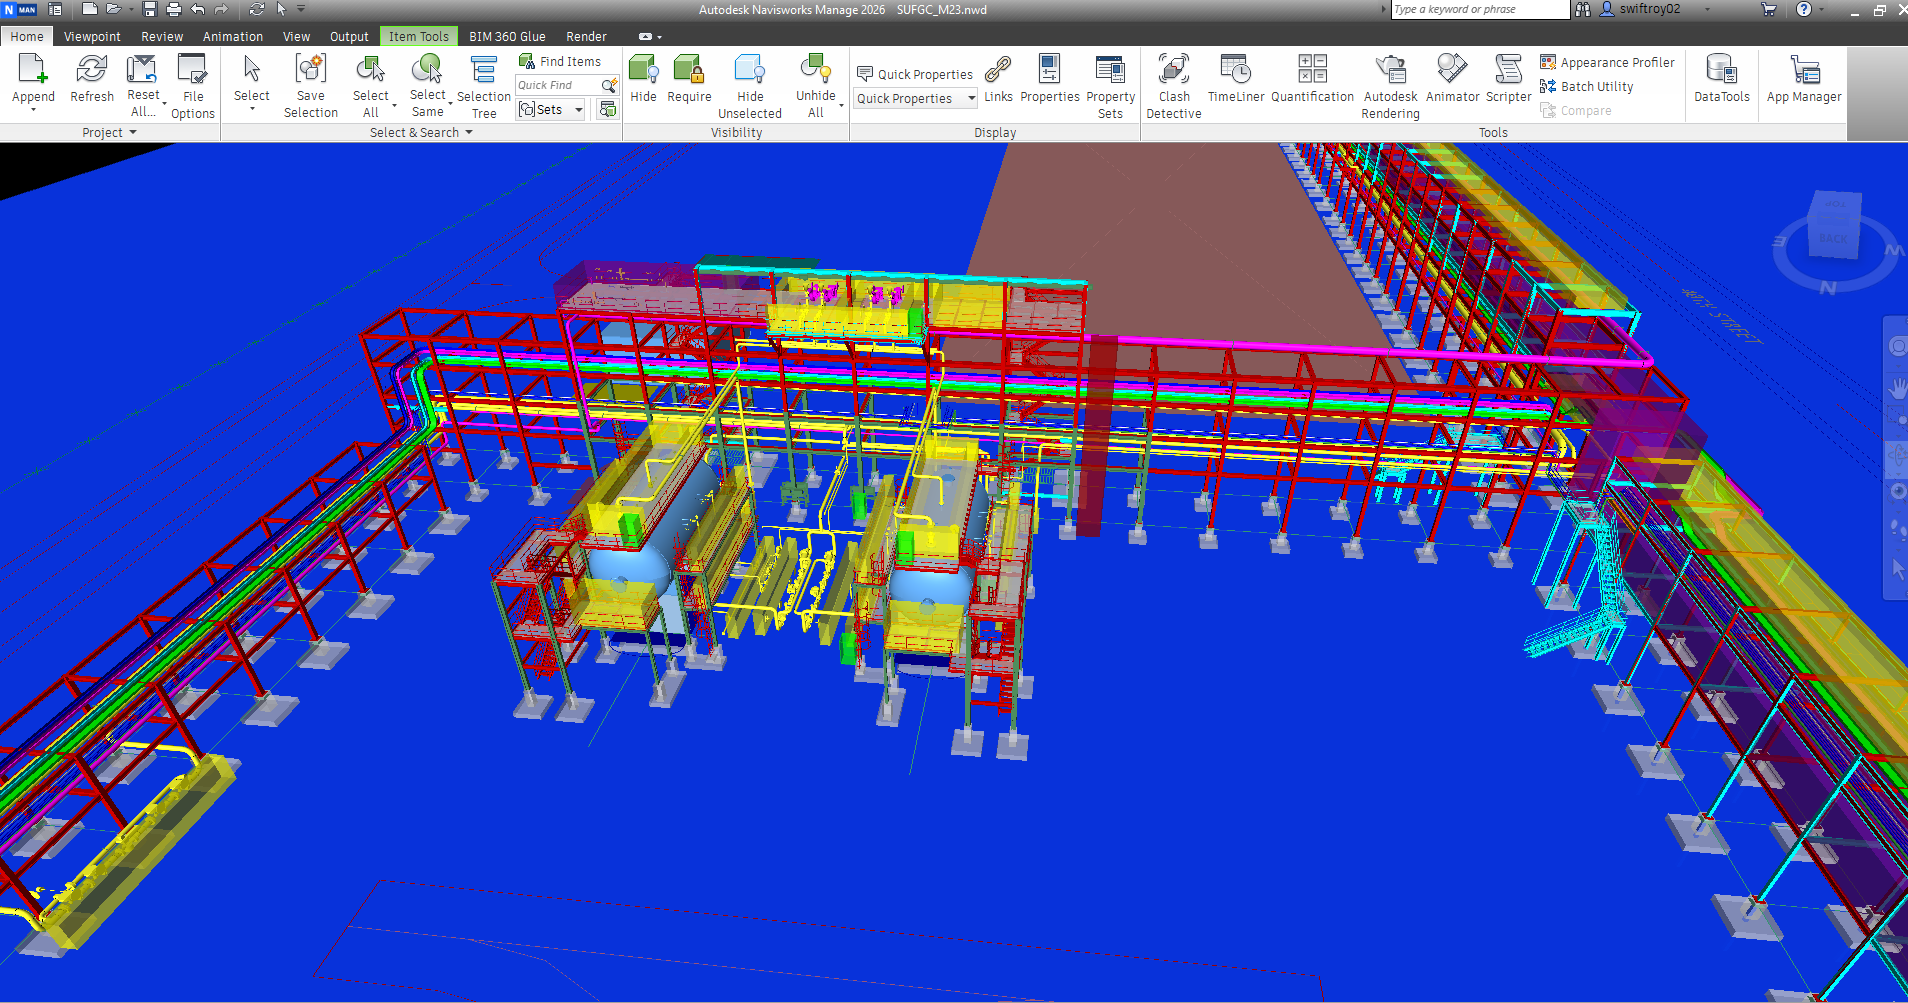Toggle the Properties window

point(1049,80)
